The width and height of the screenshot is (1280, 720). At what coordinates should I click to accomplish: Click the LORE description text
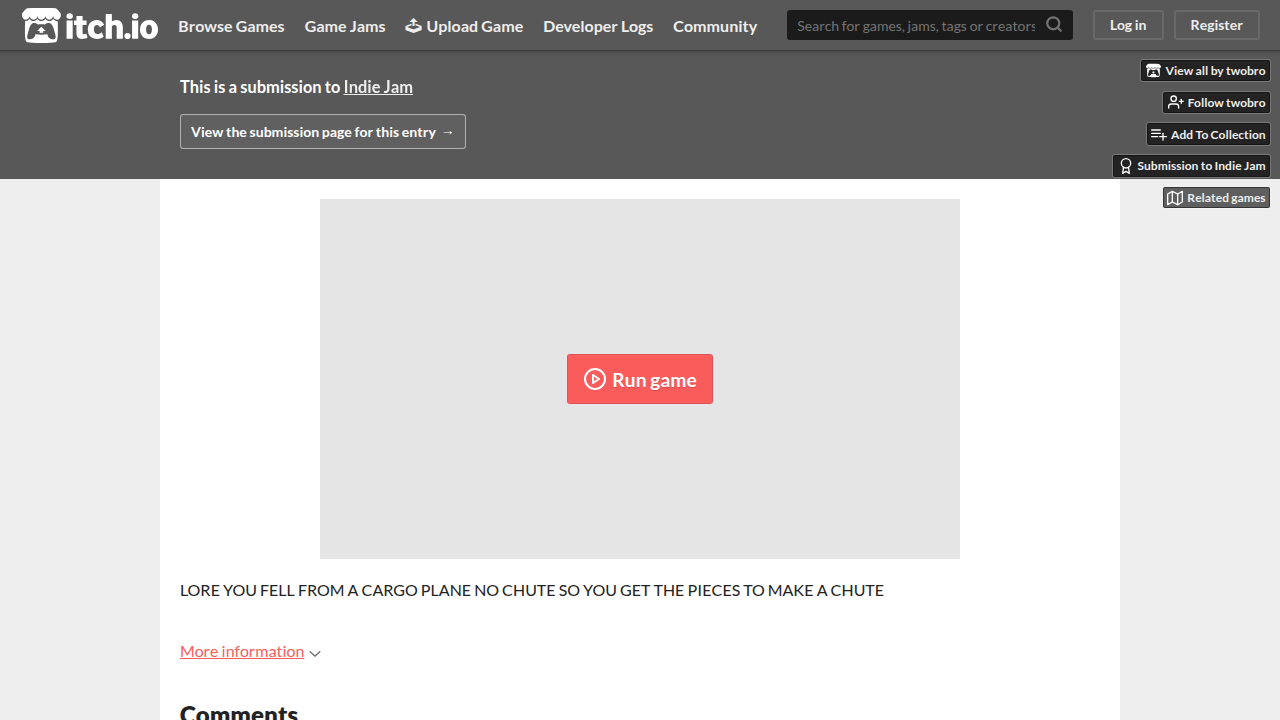click(x=532, y=590)
